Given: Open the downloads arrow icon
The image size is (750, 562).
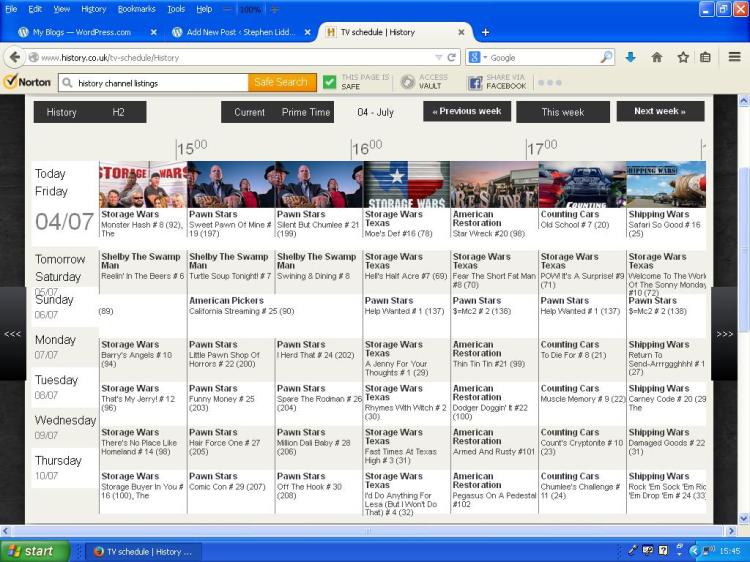Looking at the screenshot, I should point(630,57).
